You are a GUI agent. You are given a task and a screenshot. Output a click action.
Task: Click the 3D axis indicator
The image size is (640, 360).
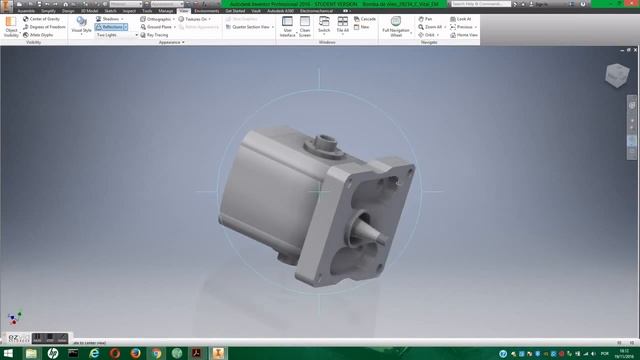14,318
